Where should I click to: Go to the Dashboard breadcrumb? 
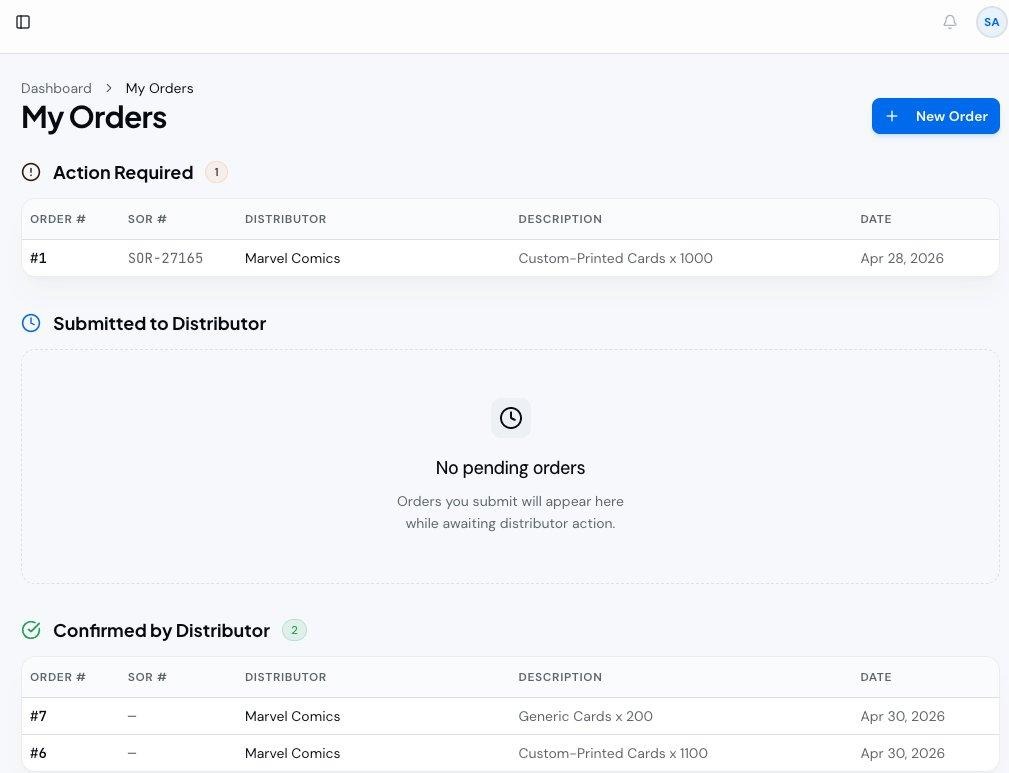56,88
